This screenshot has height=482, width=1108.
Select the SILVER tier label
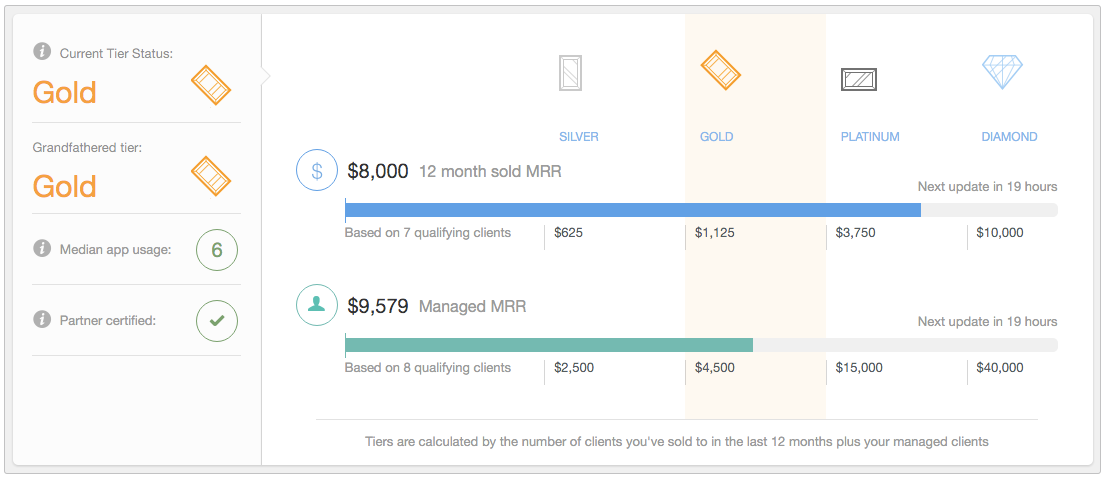point(579,137)
